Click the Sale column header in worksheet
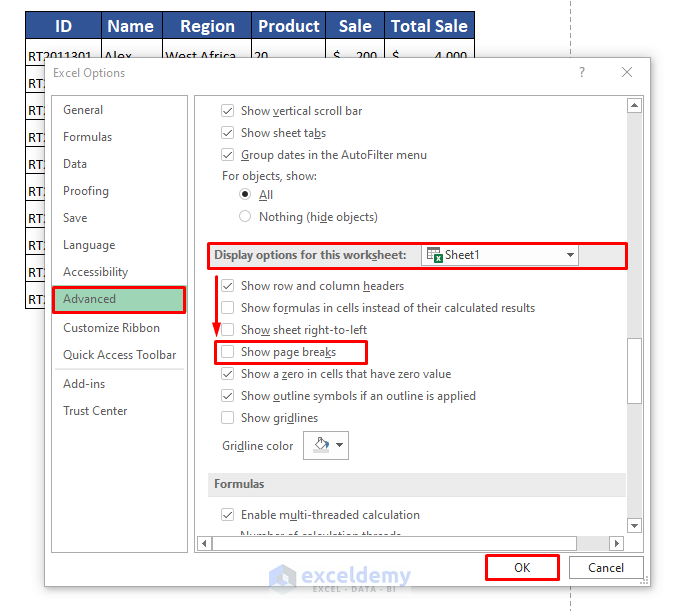Screen dimensions: 681x611 click(x=355, y=26)
